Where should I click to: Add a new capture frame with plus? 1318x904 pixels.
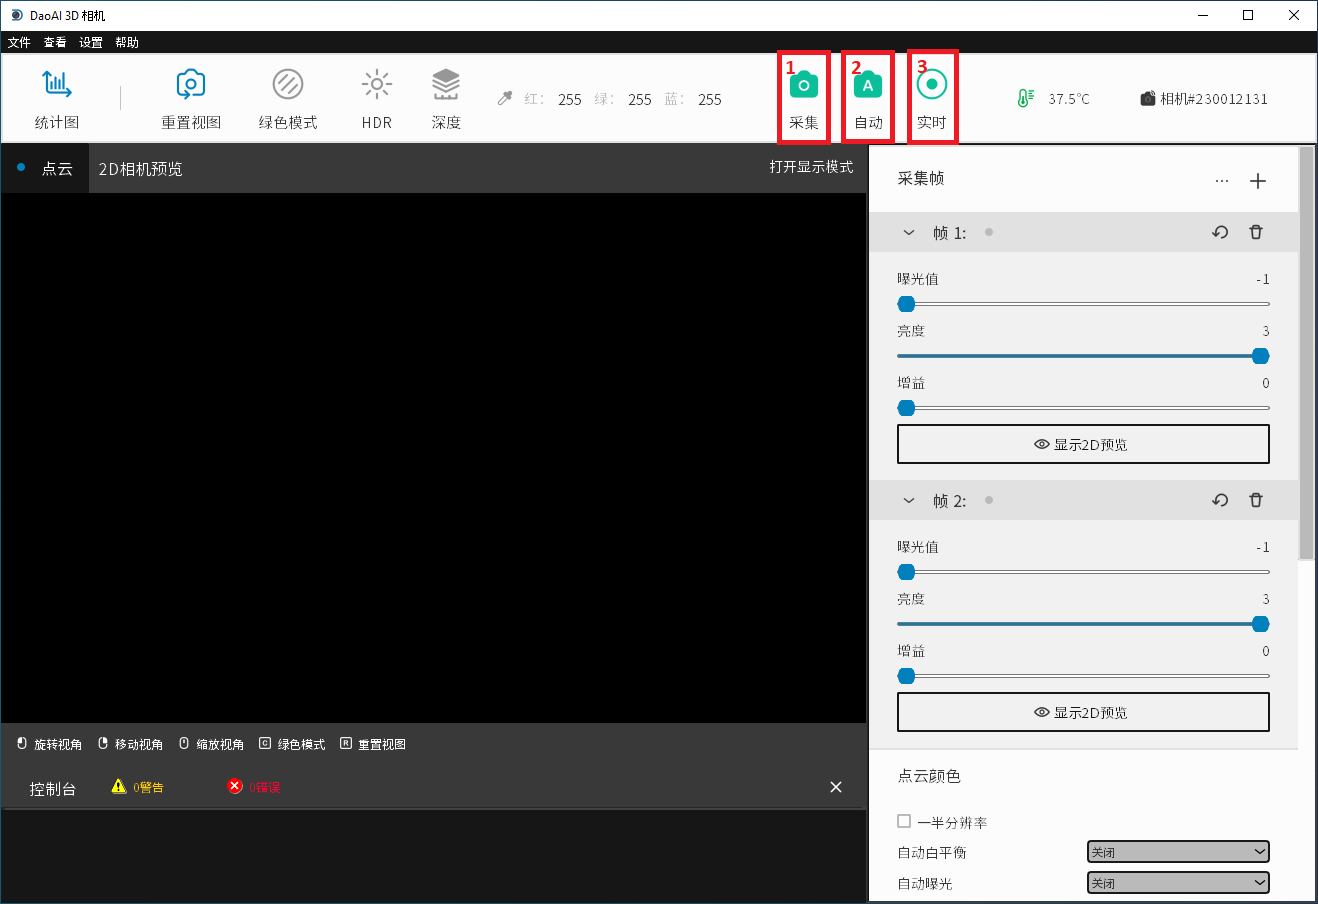pyautogui.click(x=1258, y=181)
